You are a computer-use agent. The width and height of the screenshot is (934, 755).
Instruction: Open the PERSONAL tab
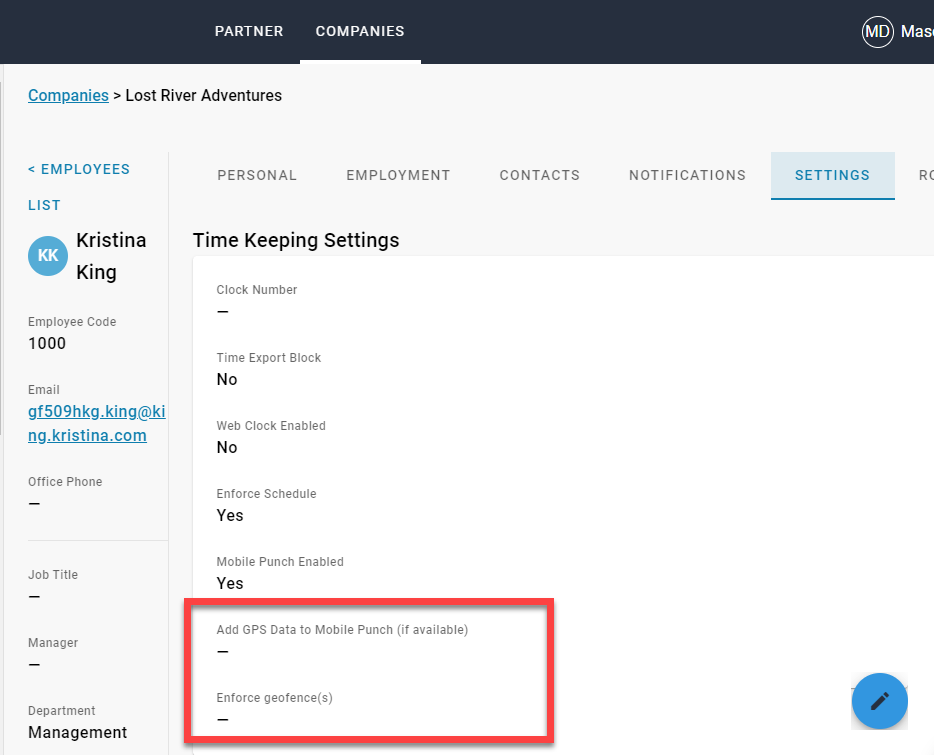[257, 175]
